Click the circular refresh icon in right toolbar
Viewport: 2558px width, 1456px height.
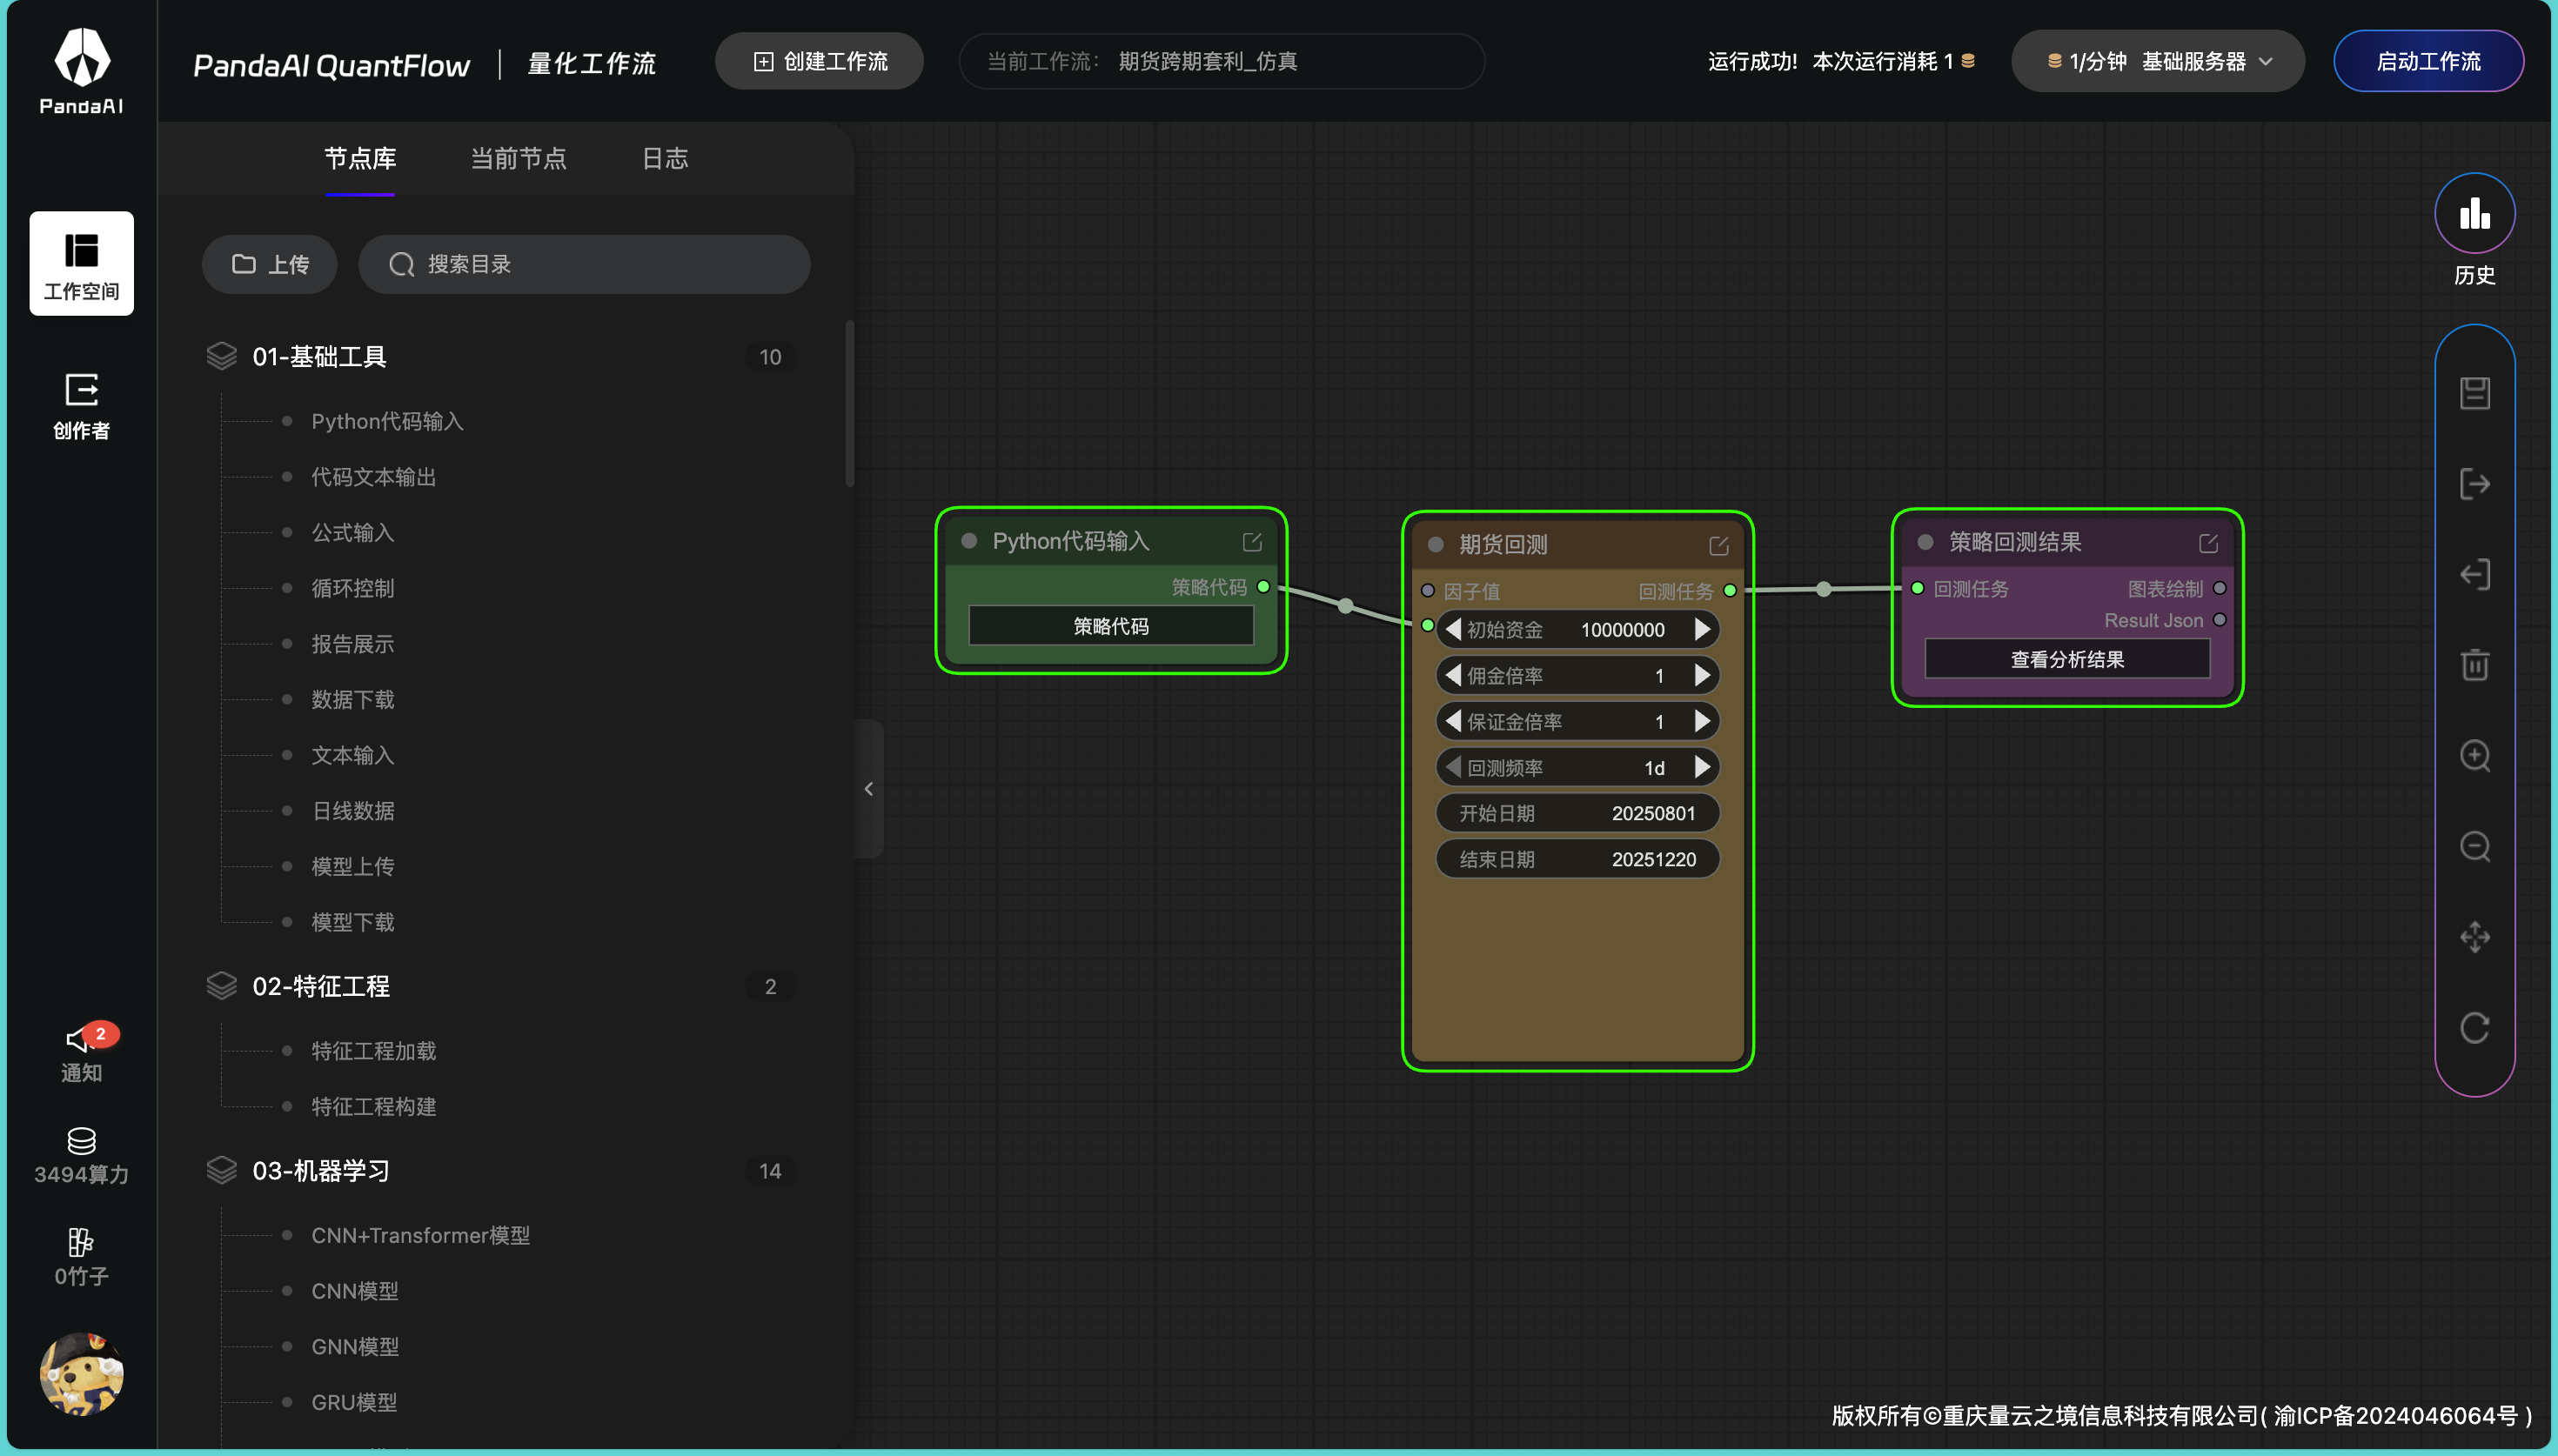click(2474, 1028)
